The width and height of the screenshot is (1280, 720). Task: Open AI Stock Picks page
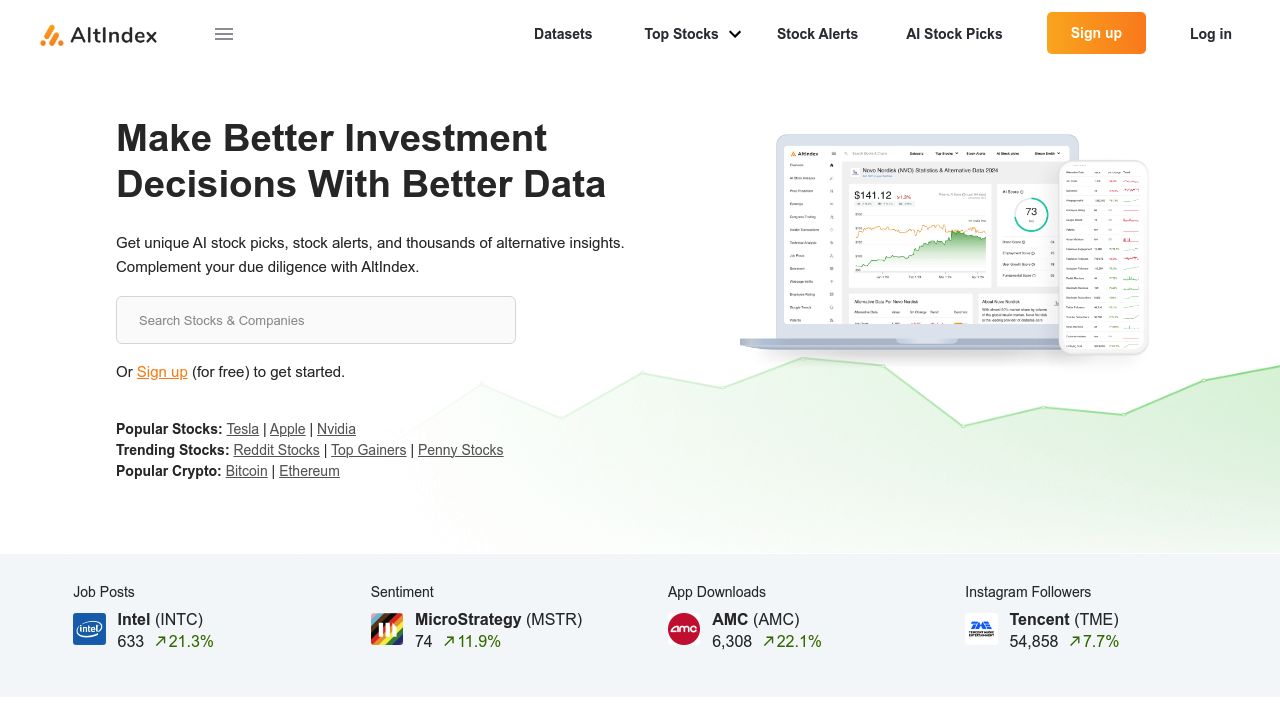click(954, 34)
